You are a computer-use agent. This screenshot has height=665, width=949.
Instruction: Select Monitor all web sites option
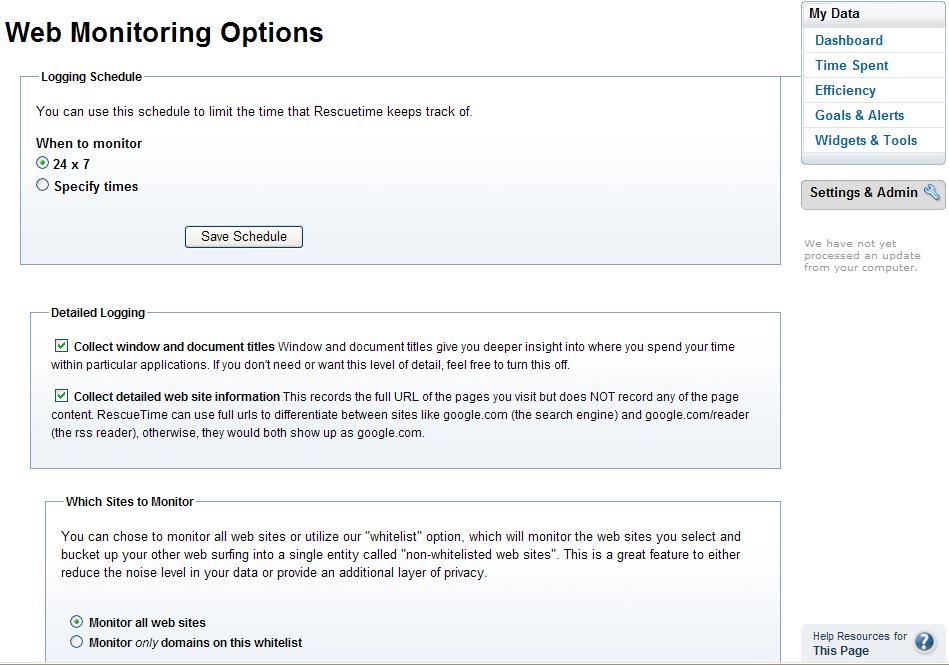click(x=76, y=621)
